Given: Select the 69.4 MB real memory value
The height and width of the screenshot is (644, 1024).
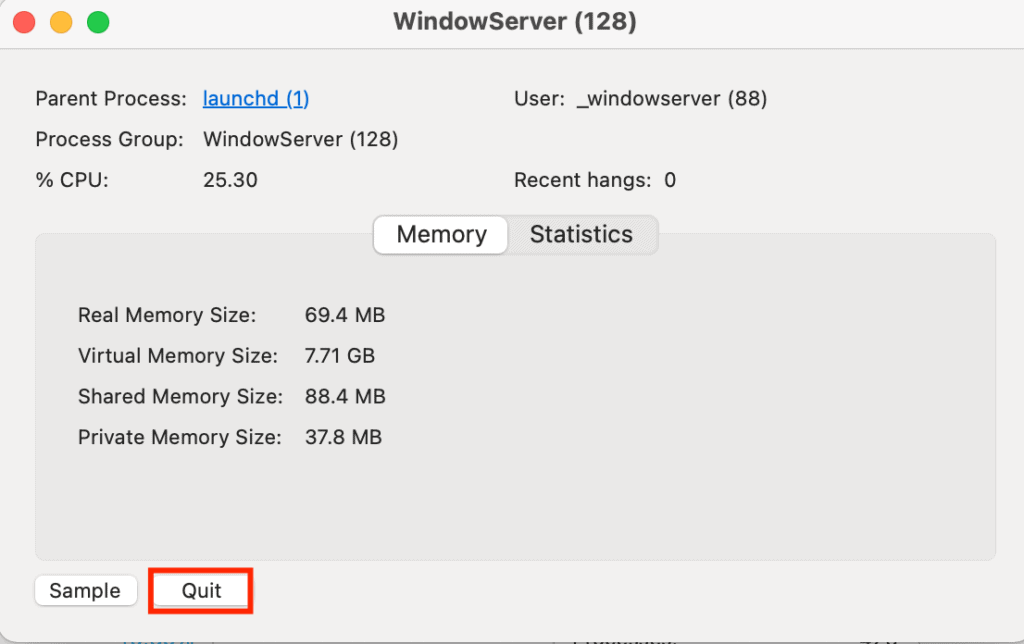Looking at the screenshot, I should 345,316.
